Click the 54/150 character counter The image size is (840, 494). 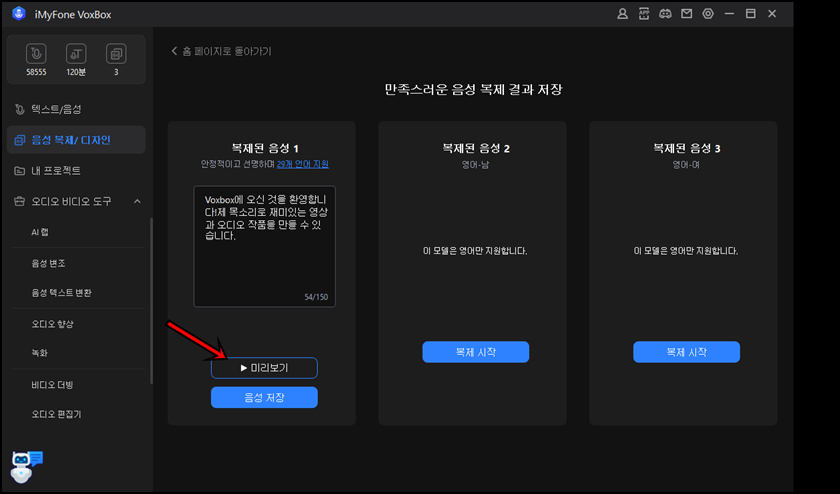tap(316, 297)
